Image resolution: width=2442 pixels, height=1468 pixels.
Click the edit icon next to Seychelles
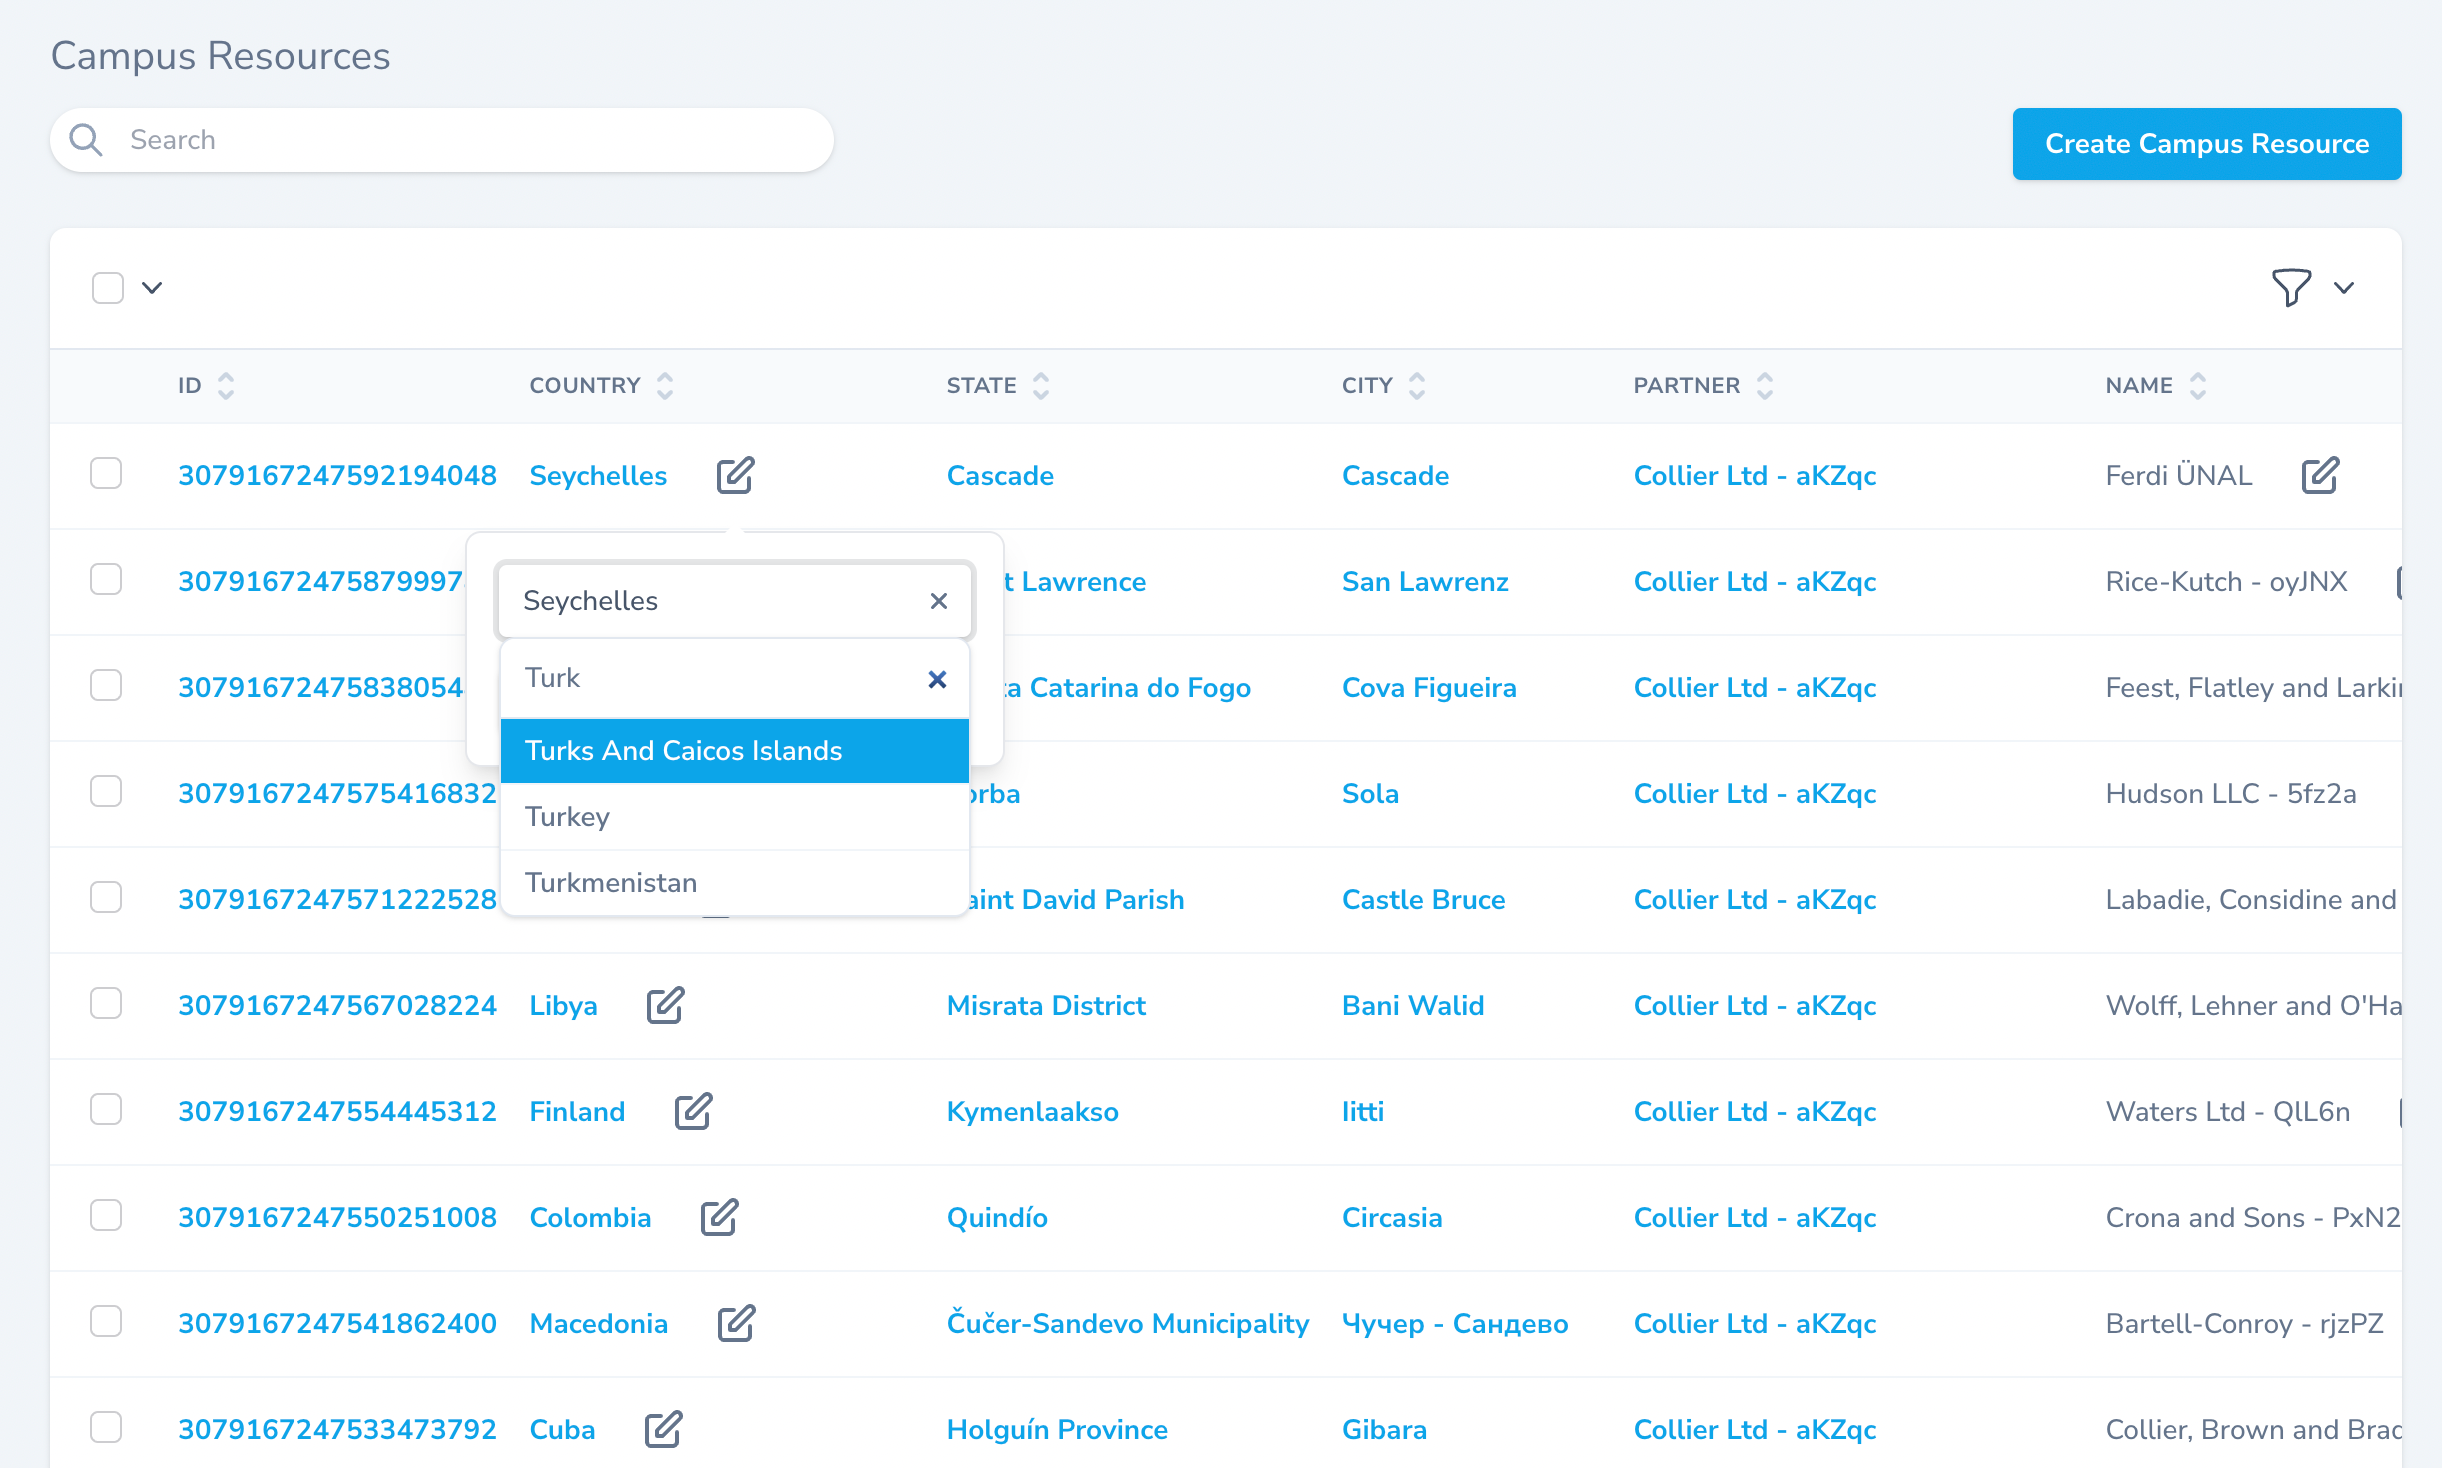pyautogui.click(x=735, y=475)
